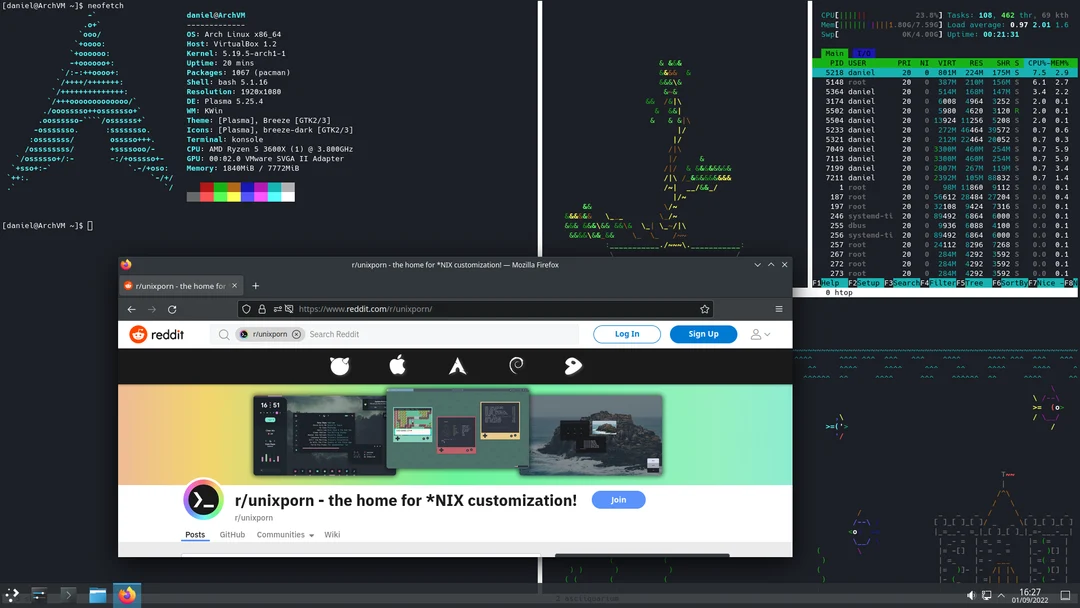Click the Log In button
This screenshot has height=608, width=1080.
point(627,334)
